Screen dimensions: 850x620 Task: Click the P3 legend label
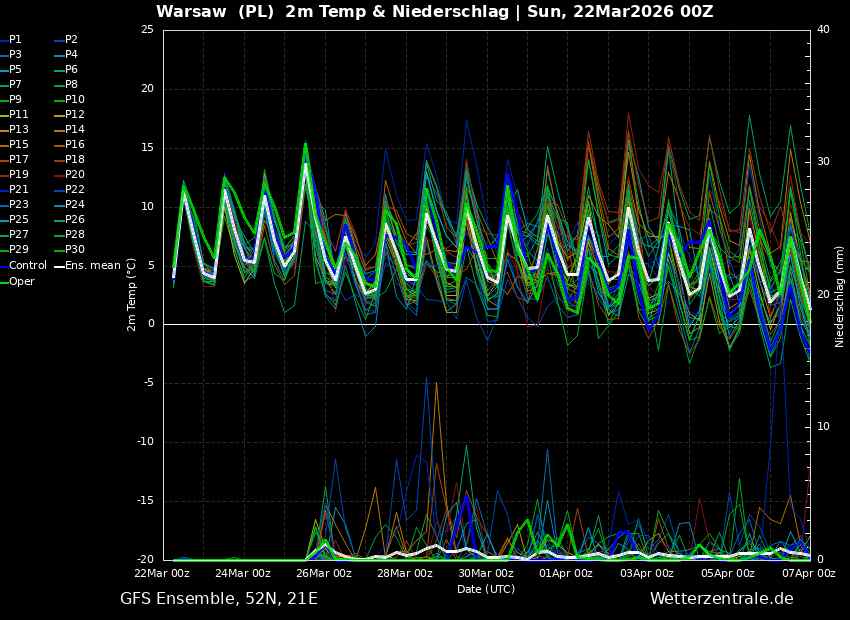pos(15,54)
